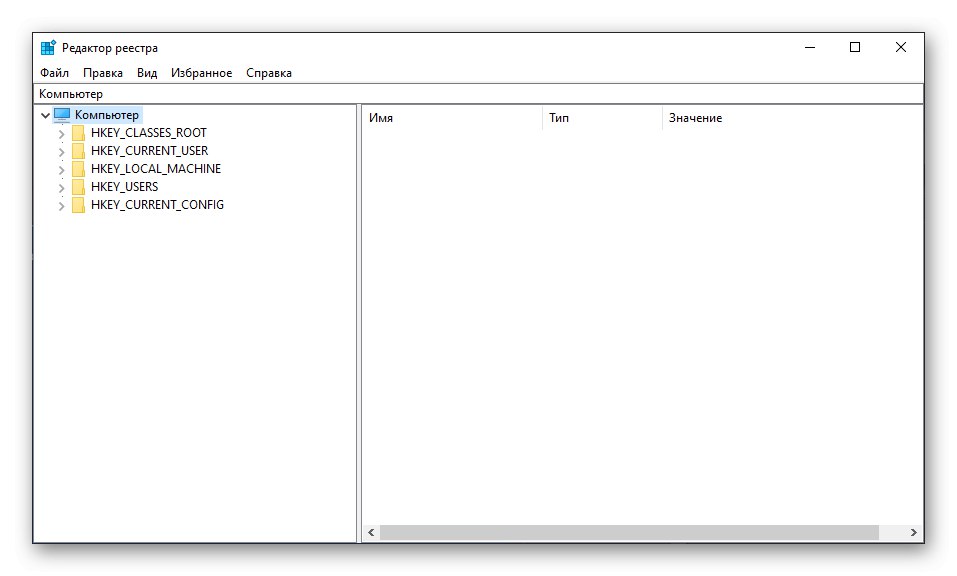Select the Компьютер root label

tap(107, 115)
